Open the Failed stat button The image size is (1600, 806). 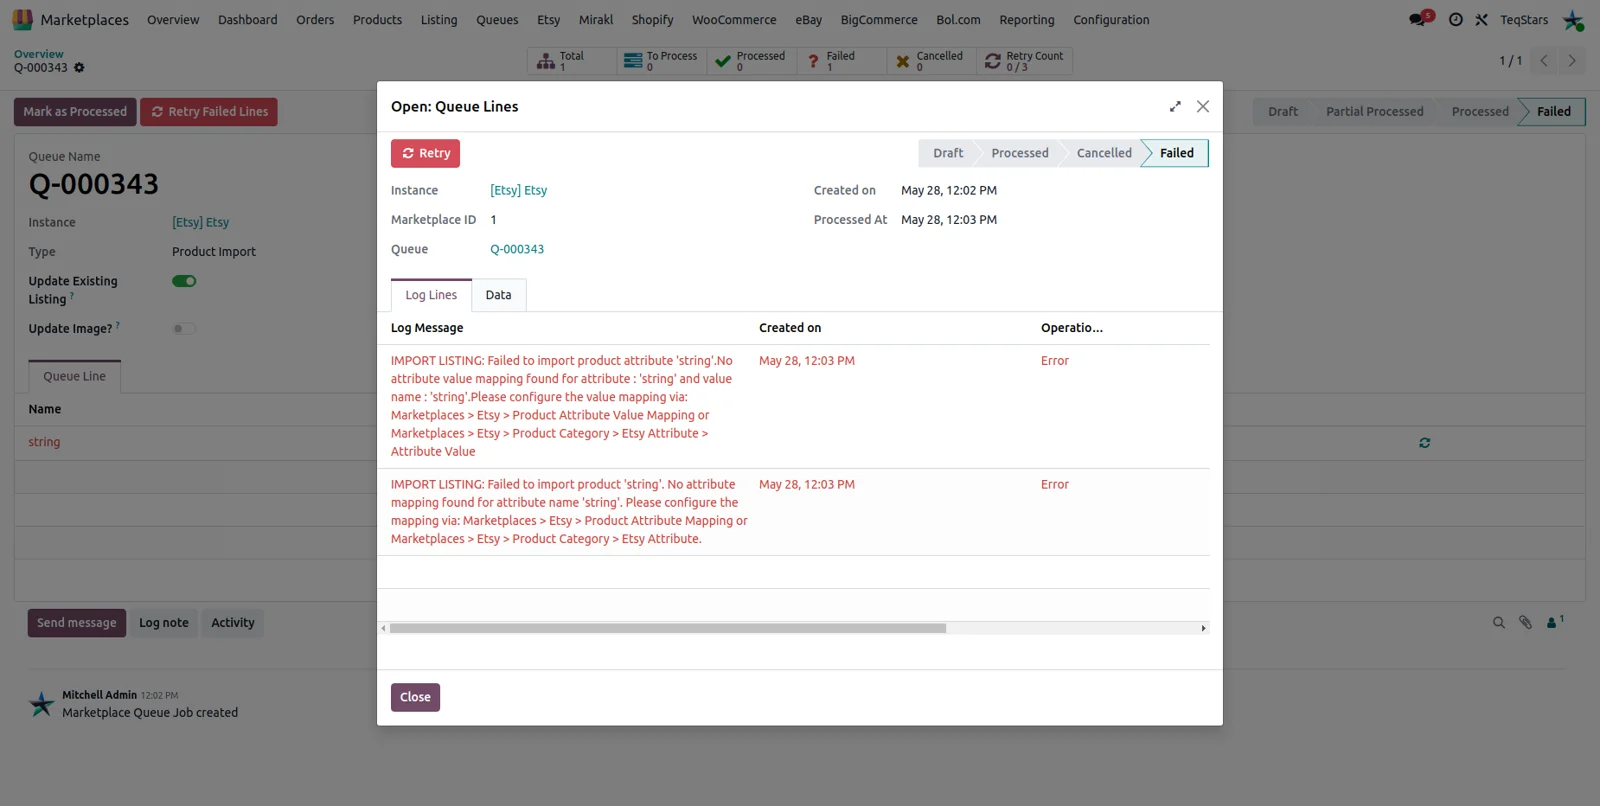[x=842, y=61]
